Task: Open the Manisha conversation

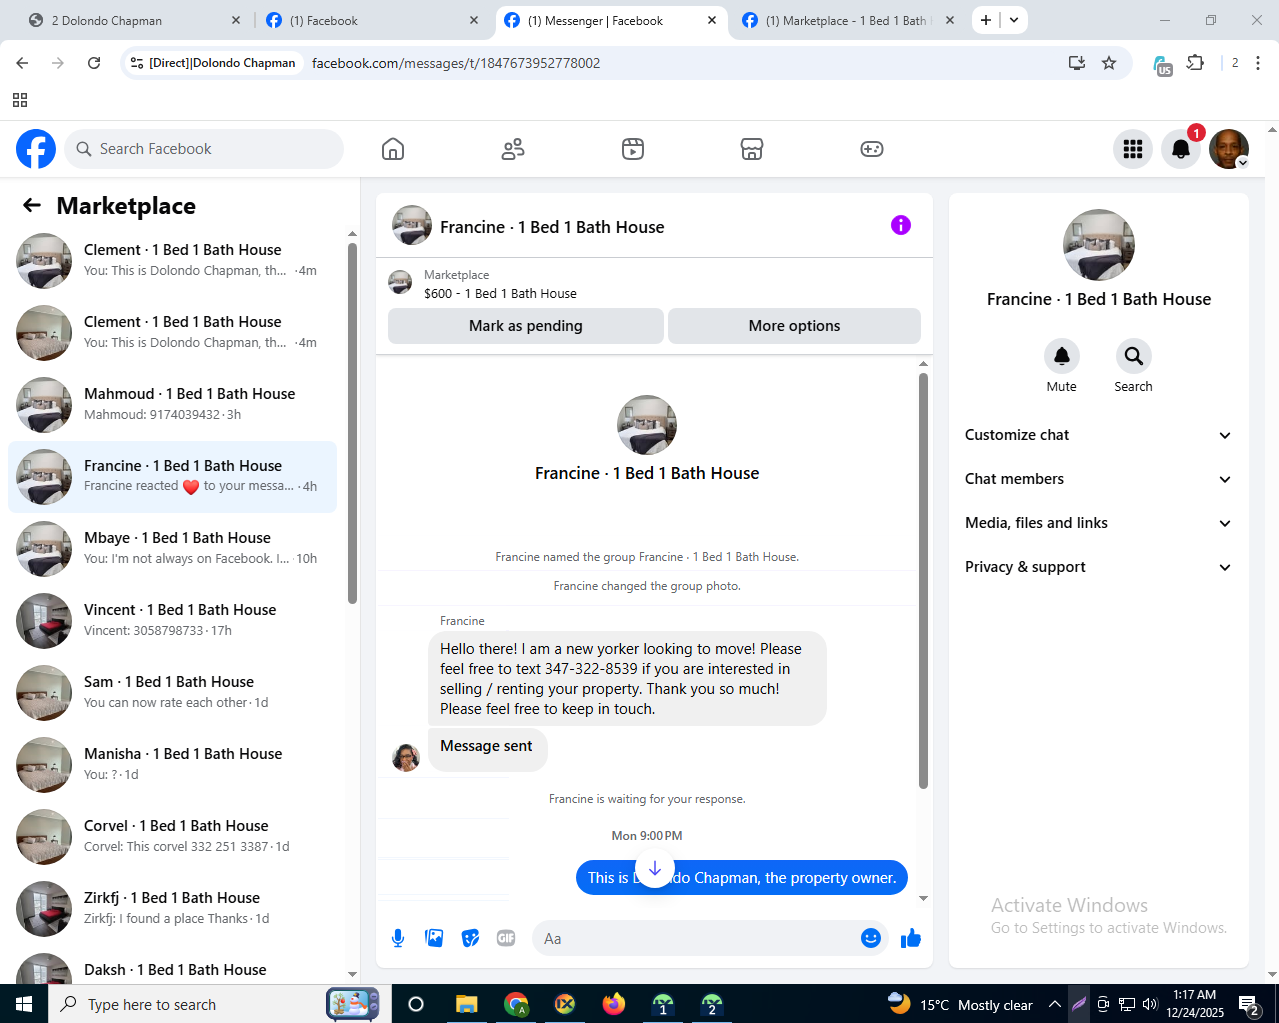Action: [173, 765]
